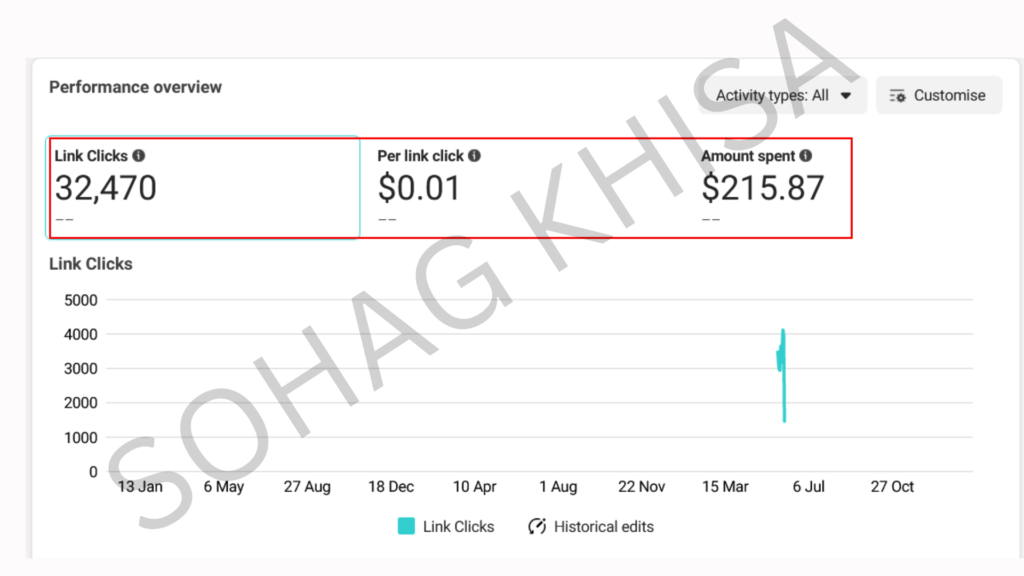
Task: Select the Amount spent metric card
Action: pos(773,187)
